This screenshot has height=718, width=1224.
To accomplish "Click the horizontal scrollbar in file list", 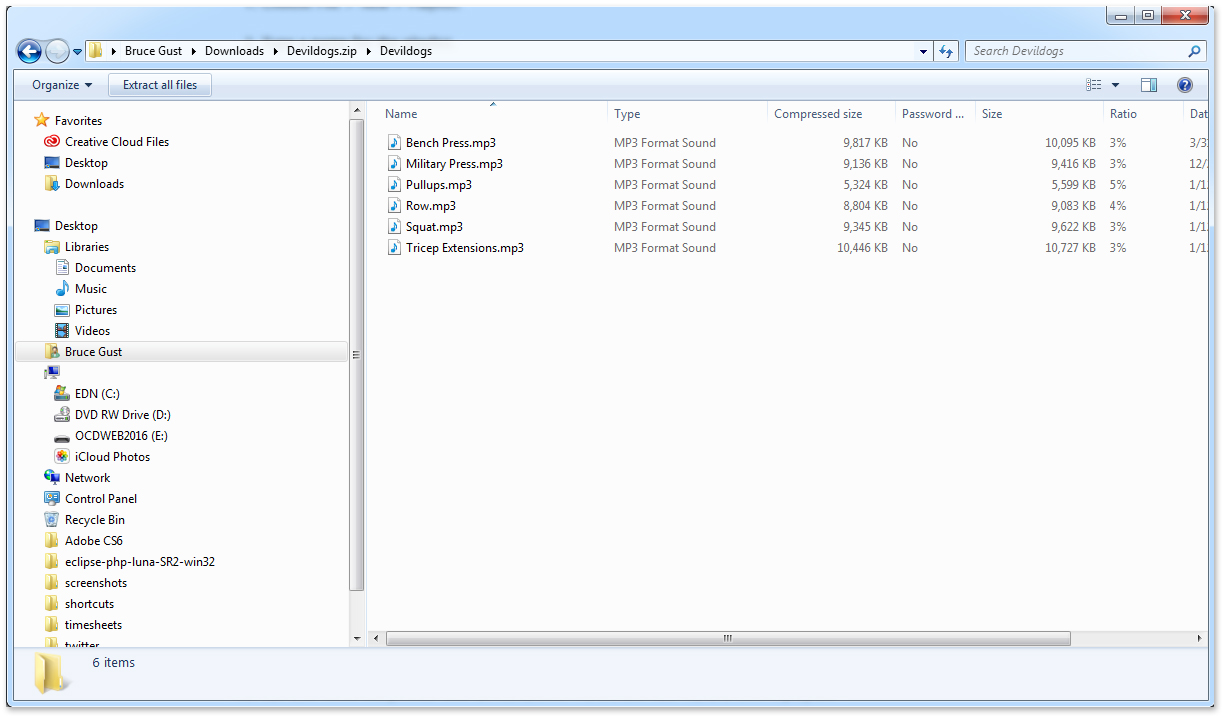I will point(727,638).
